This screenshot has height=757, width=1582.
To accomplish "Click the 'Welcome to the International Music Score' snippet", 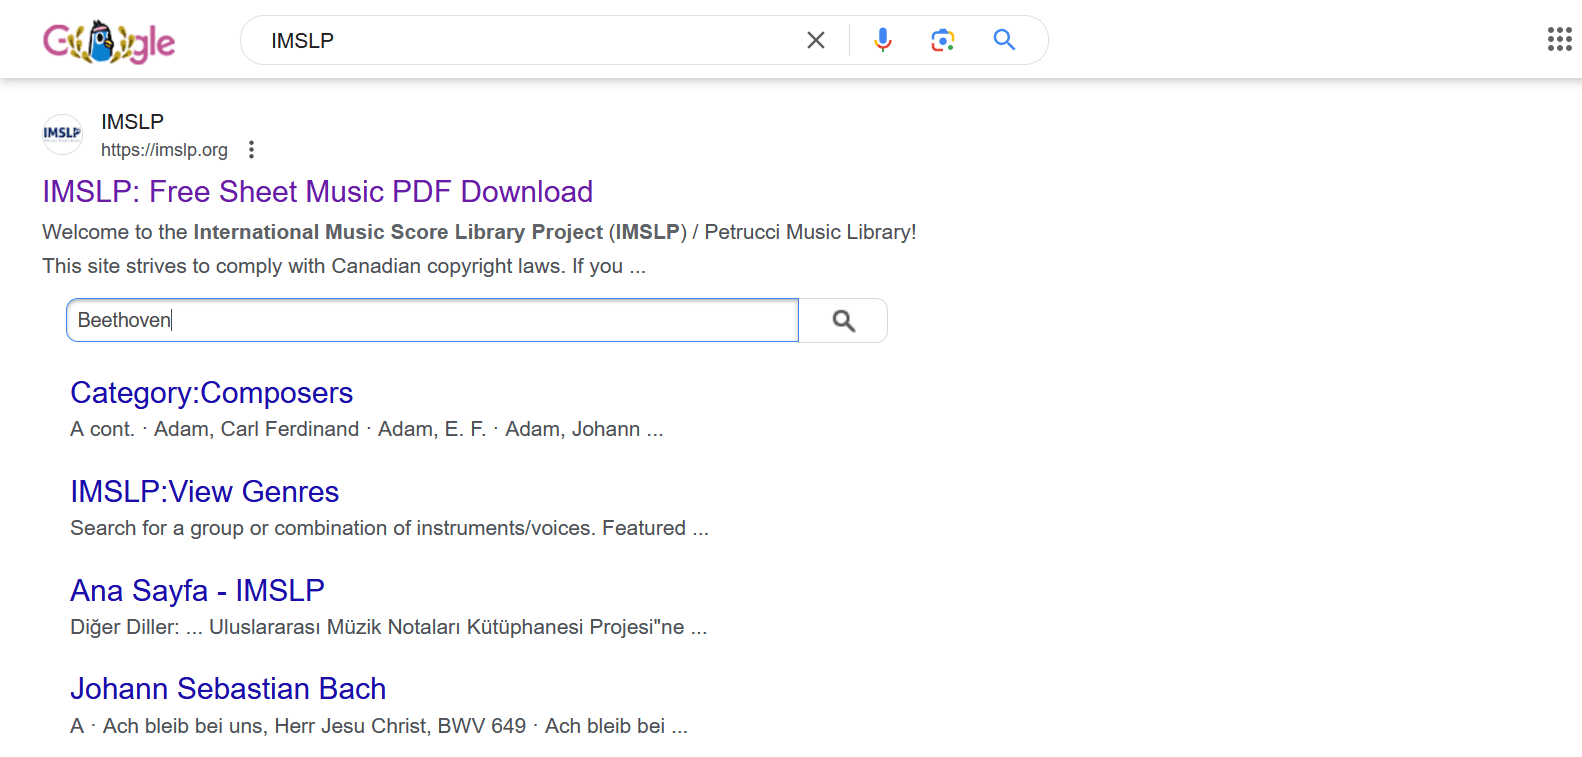I will click(x=479, y=232).
